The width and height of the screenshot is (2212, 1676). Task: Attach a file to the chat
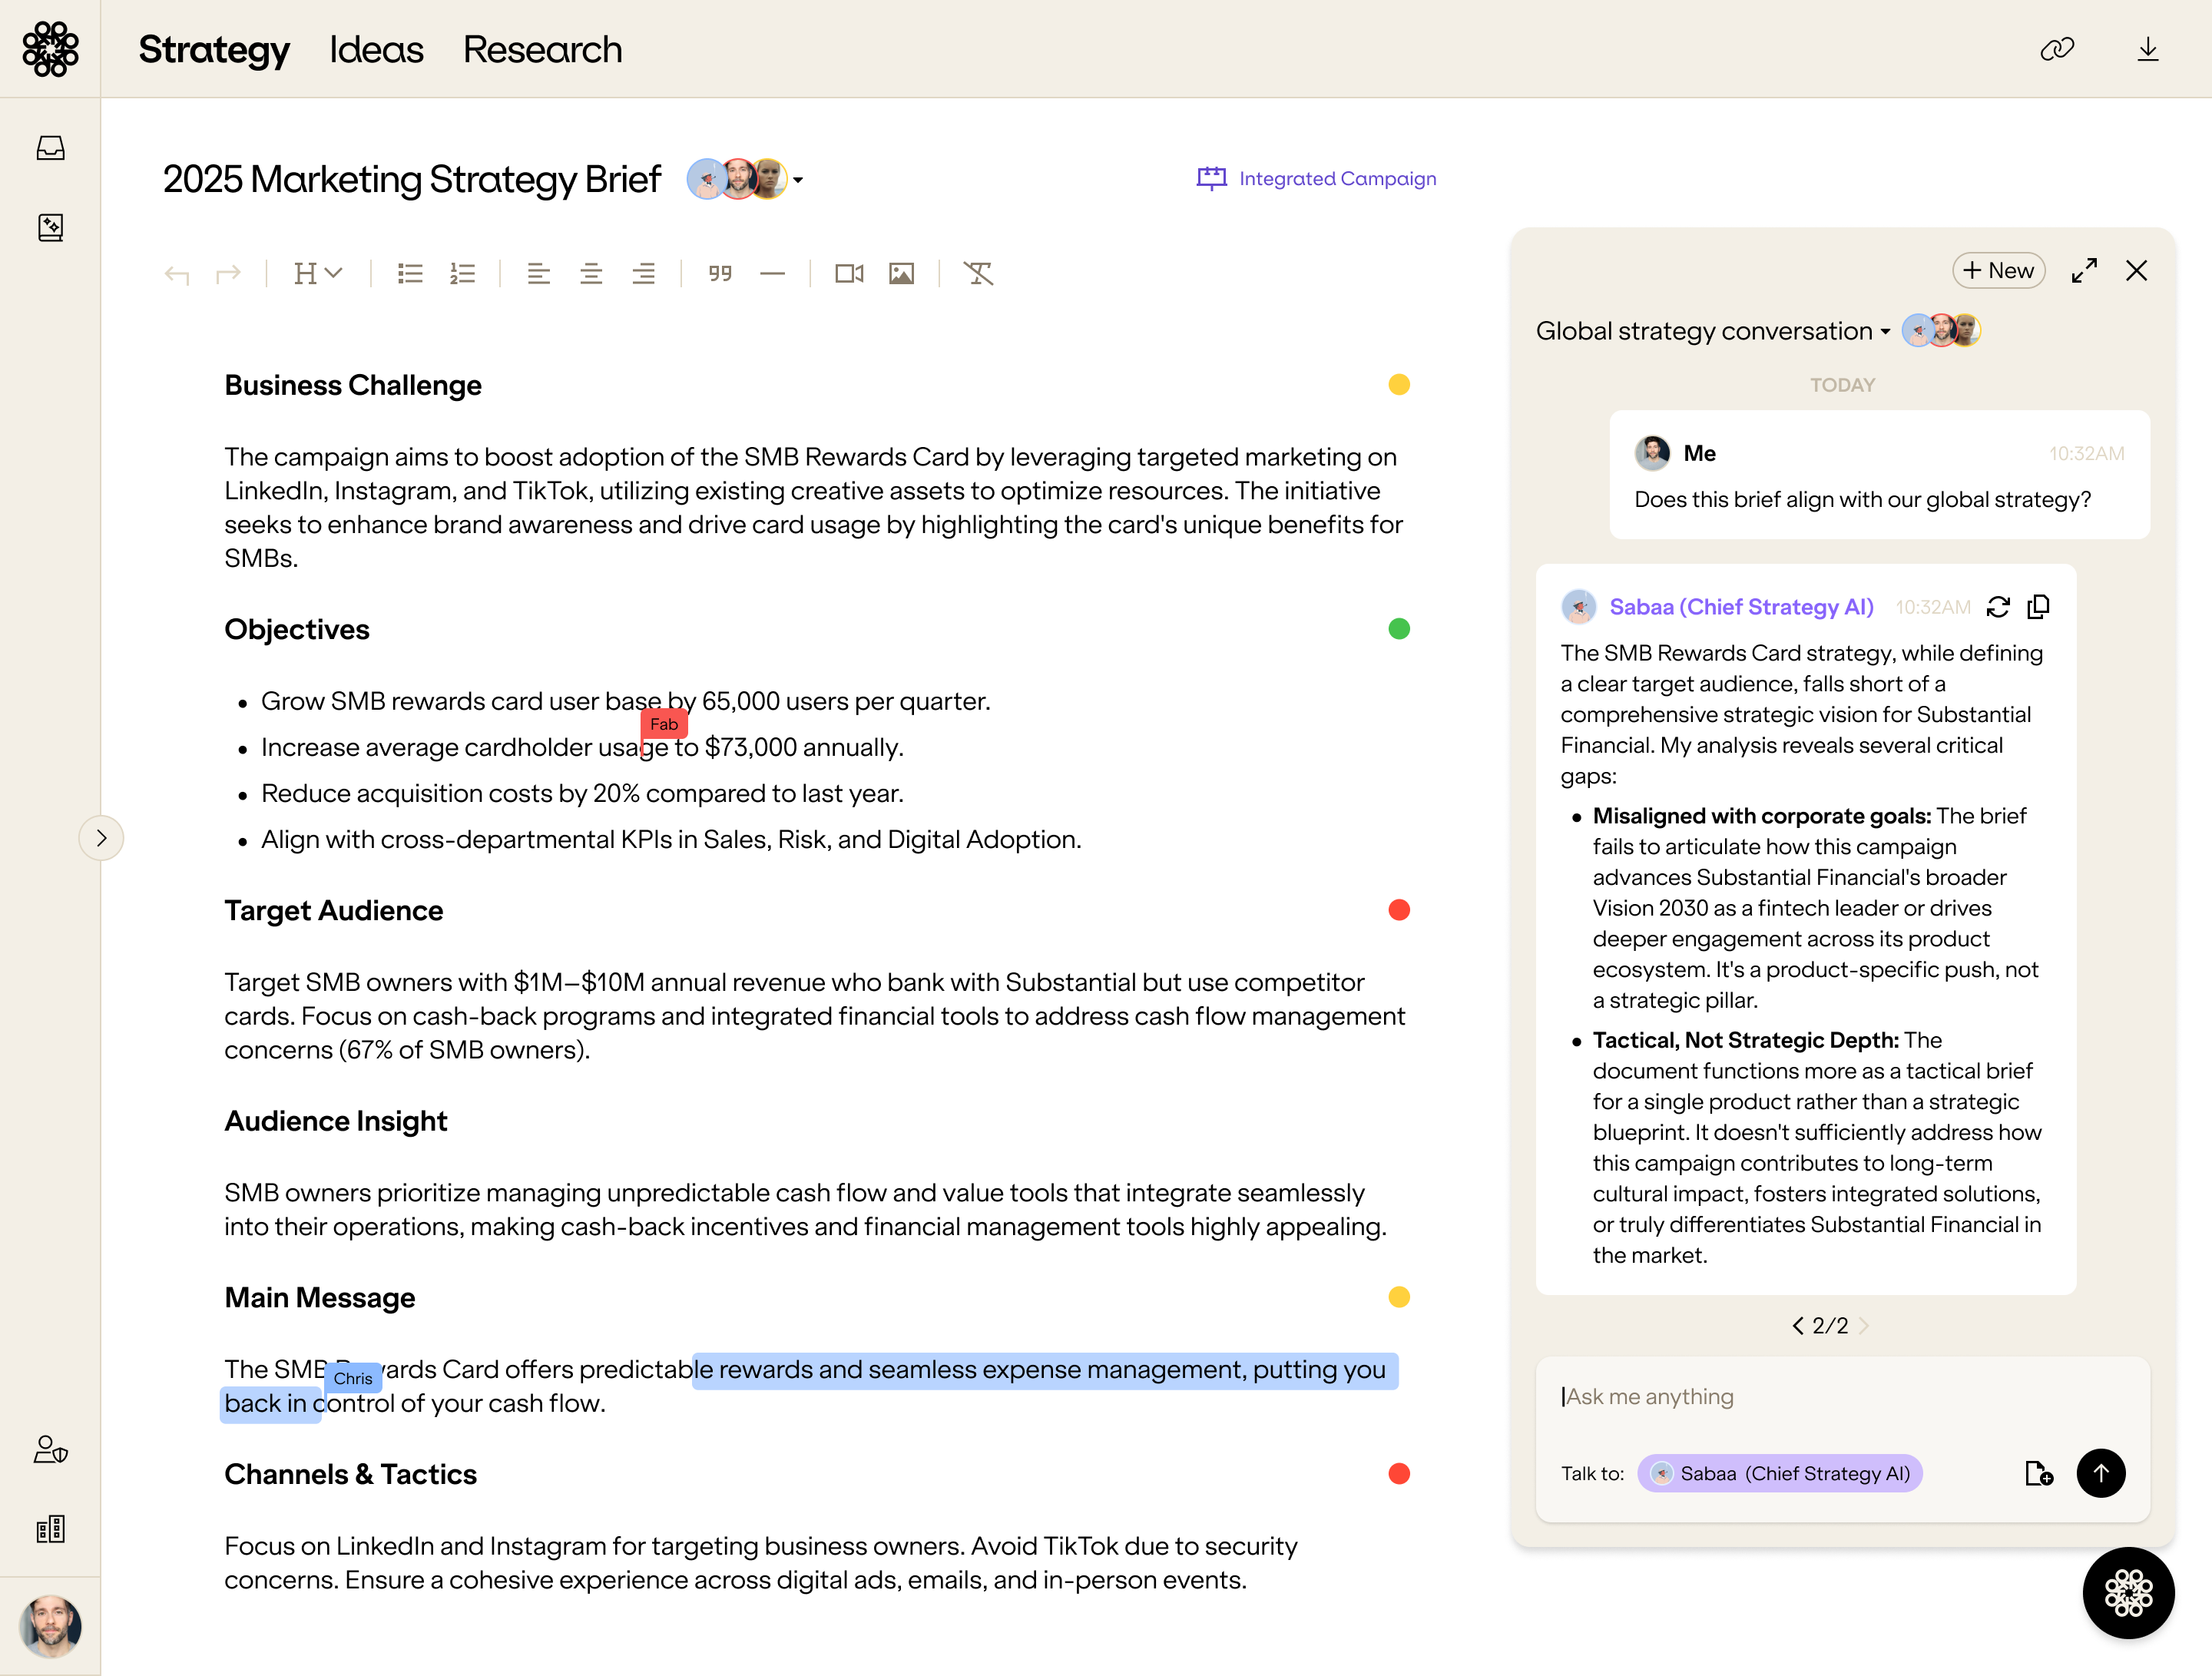click(2038, 1473)
